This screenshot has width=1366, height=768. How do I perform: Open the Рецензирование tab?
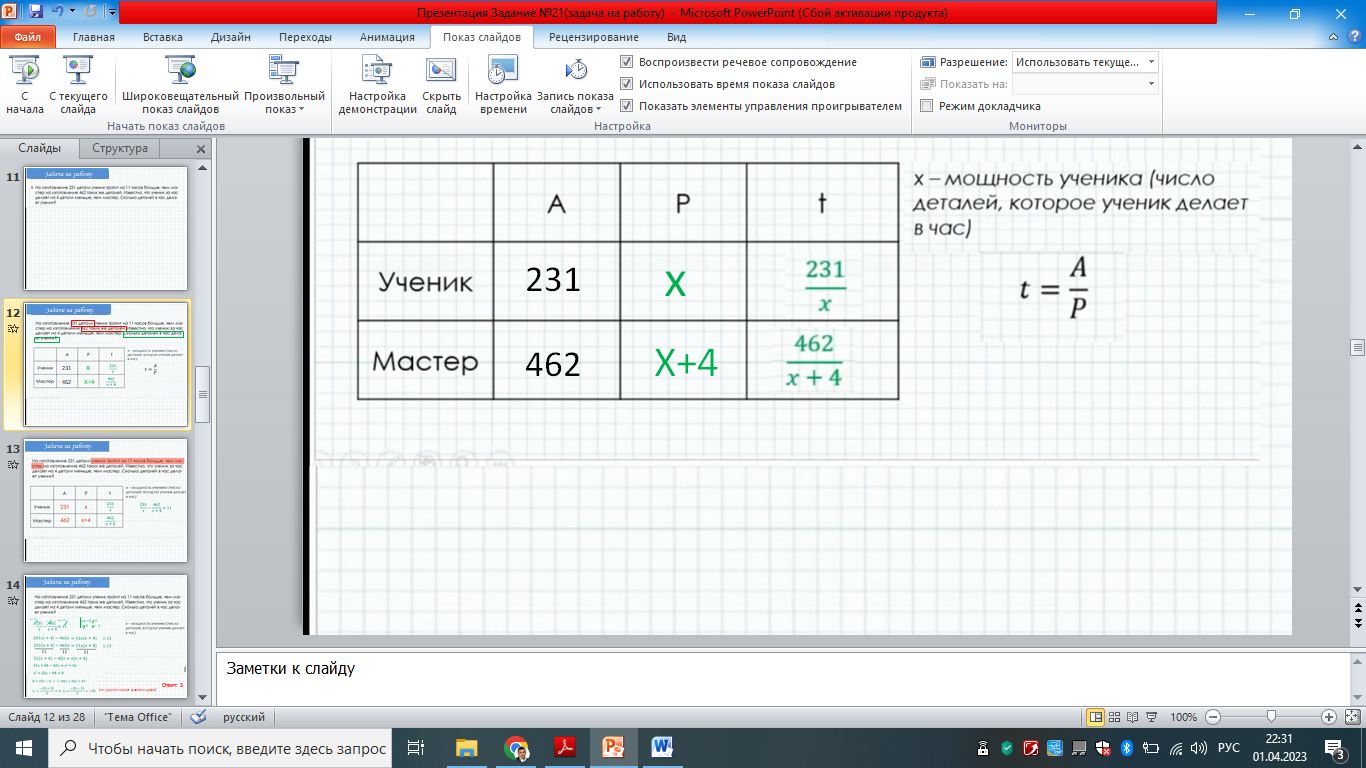(594, 37)
